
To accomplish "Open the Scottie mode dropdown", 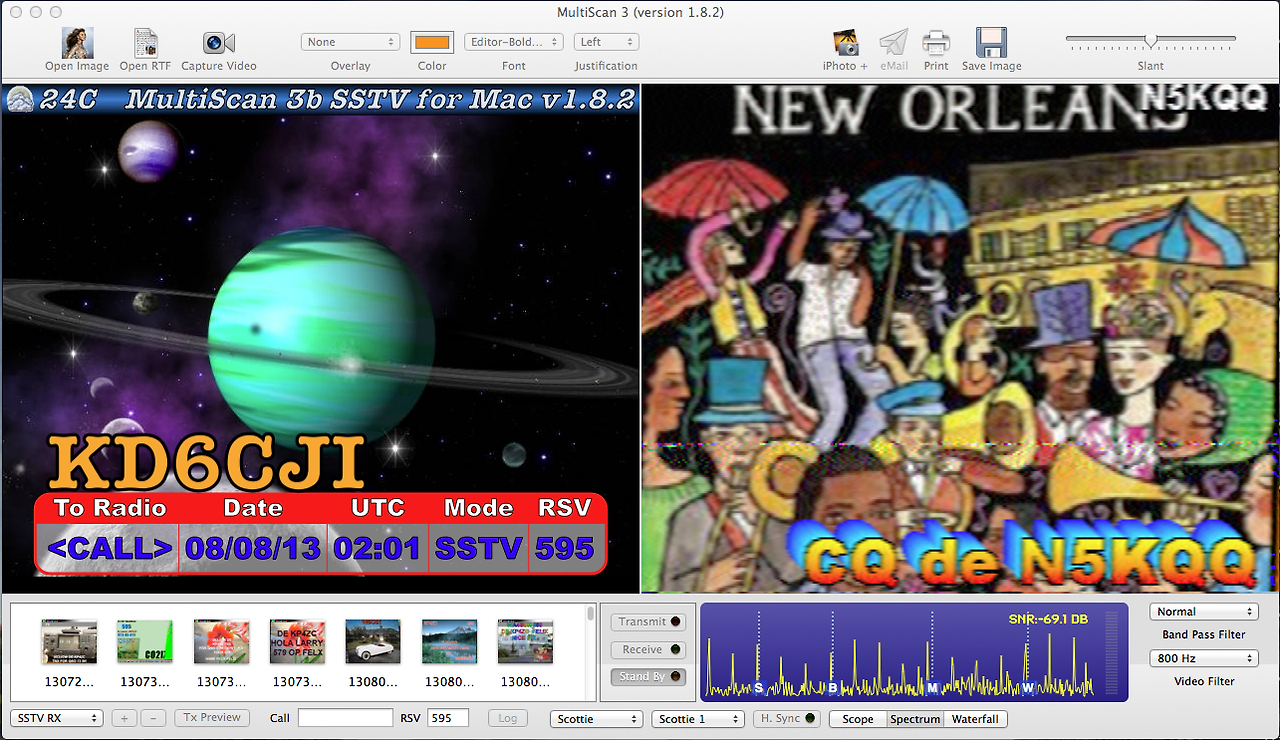I will point(596,718).
